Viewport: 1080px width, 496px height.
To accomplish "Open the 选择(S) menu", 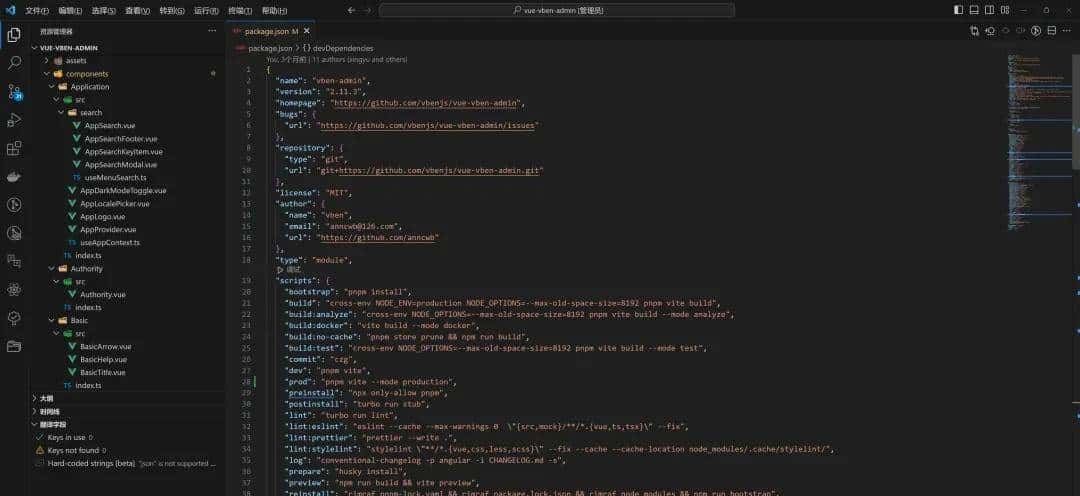I will point(103,10).
